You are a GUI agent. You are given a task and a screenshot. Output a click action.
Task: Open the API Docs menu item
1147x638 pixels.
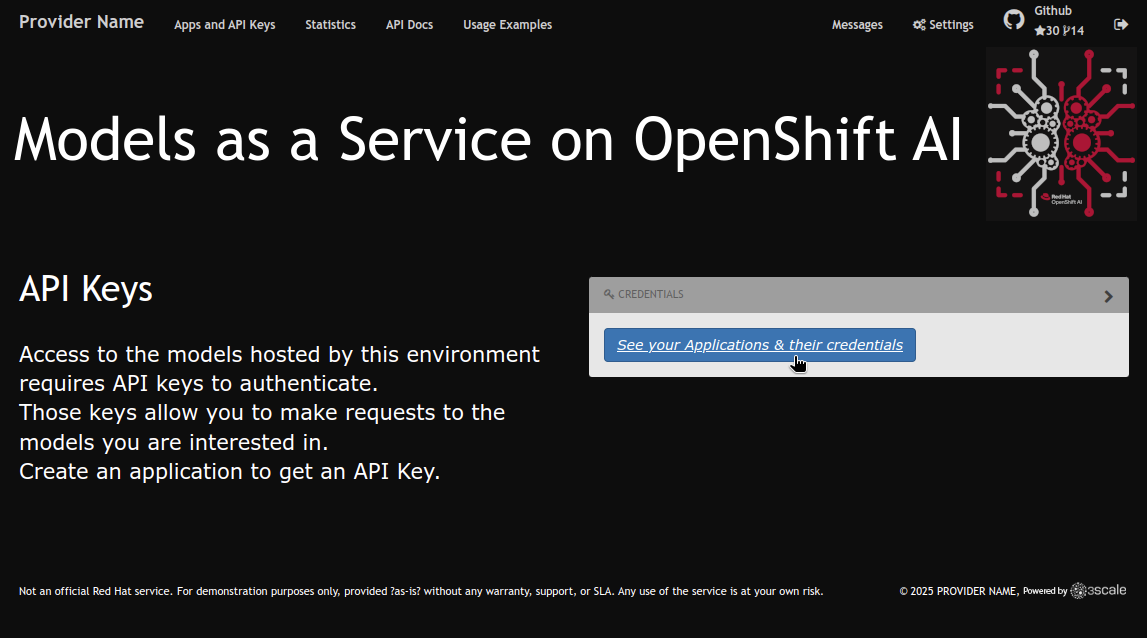coord(410,25)
